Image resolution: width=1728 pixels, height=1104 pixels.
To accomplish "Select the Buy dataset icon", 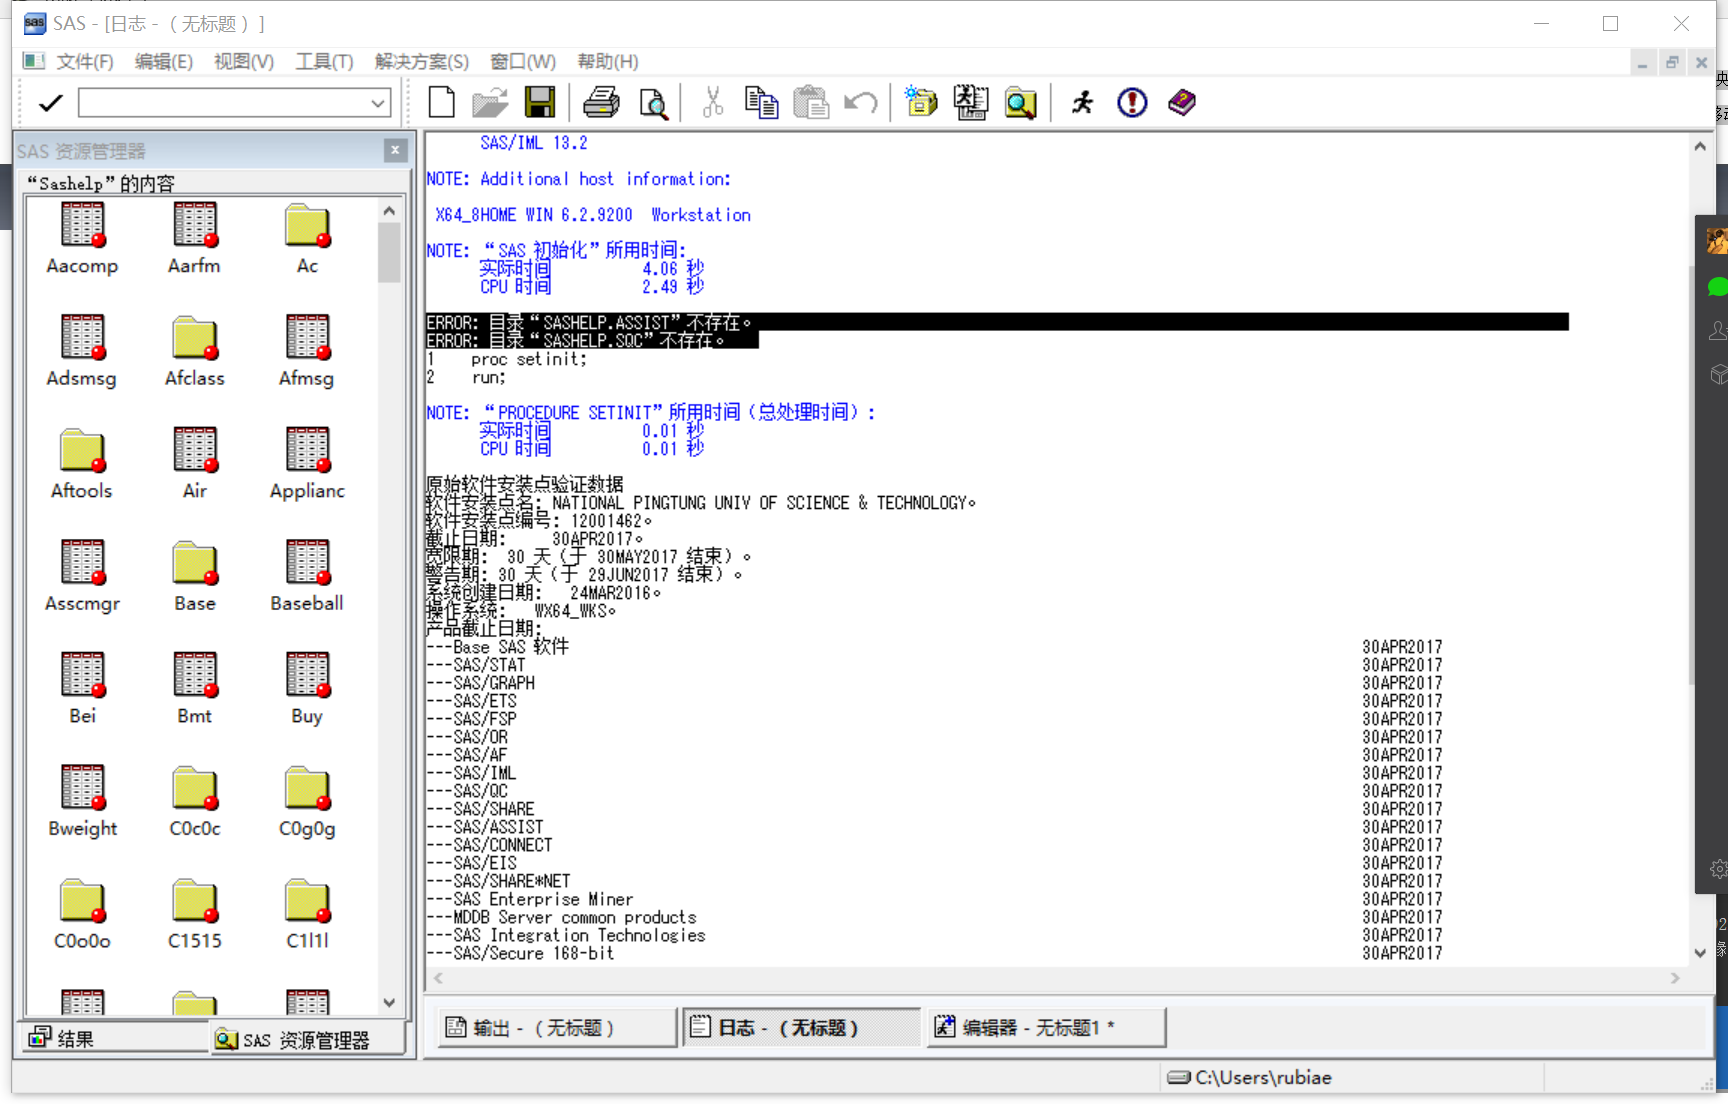I will point(307,674).
